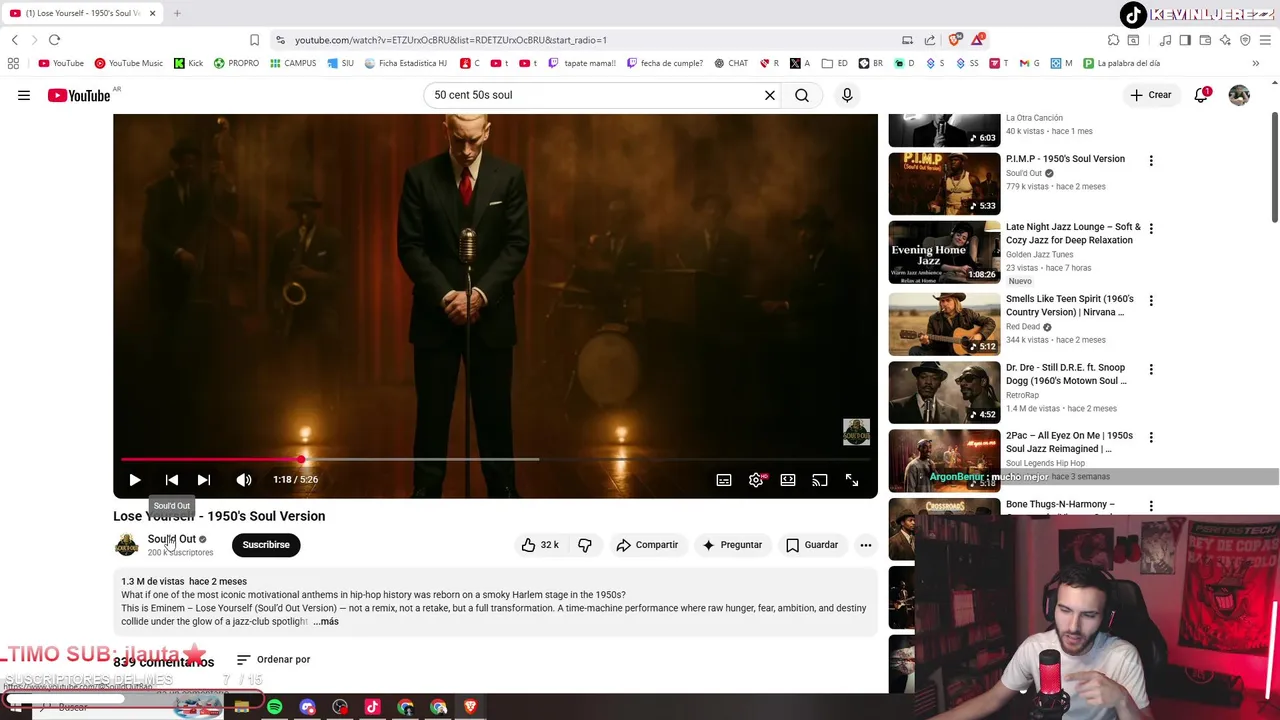Show hidden bookmarks with double chevron
The image size is (1280, 720).
tap(1255, 63)
